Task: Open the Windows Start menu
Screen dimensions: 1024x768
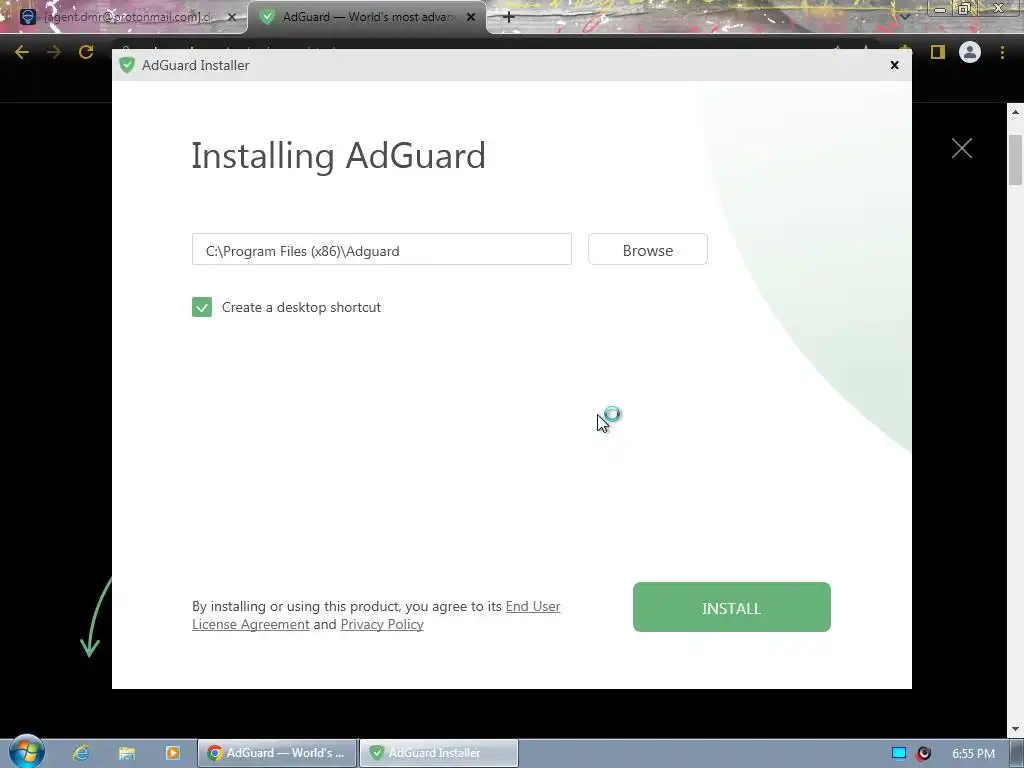Action: click(26, 752)
